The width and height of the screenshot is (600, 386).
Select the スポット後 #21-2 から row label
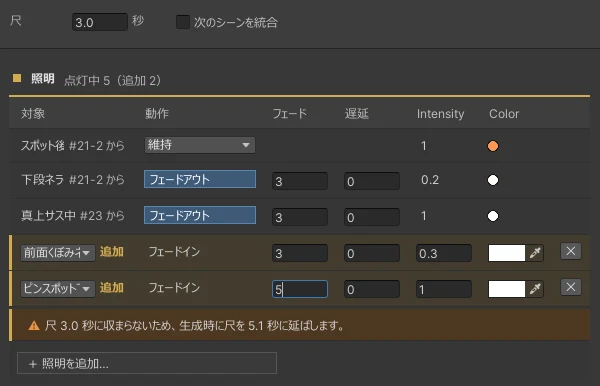coord(73,146)
